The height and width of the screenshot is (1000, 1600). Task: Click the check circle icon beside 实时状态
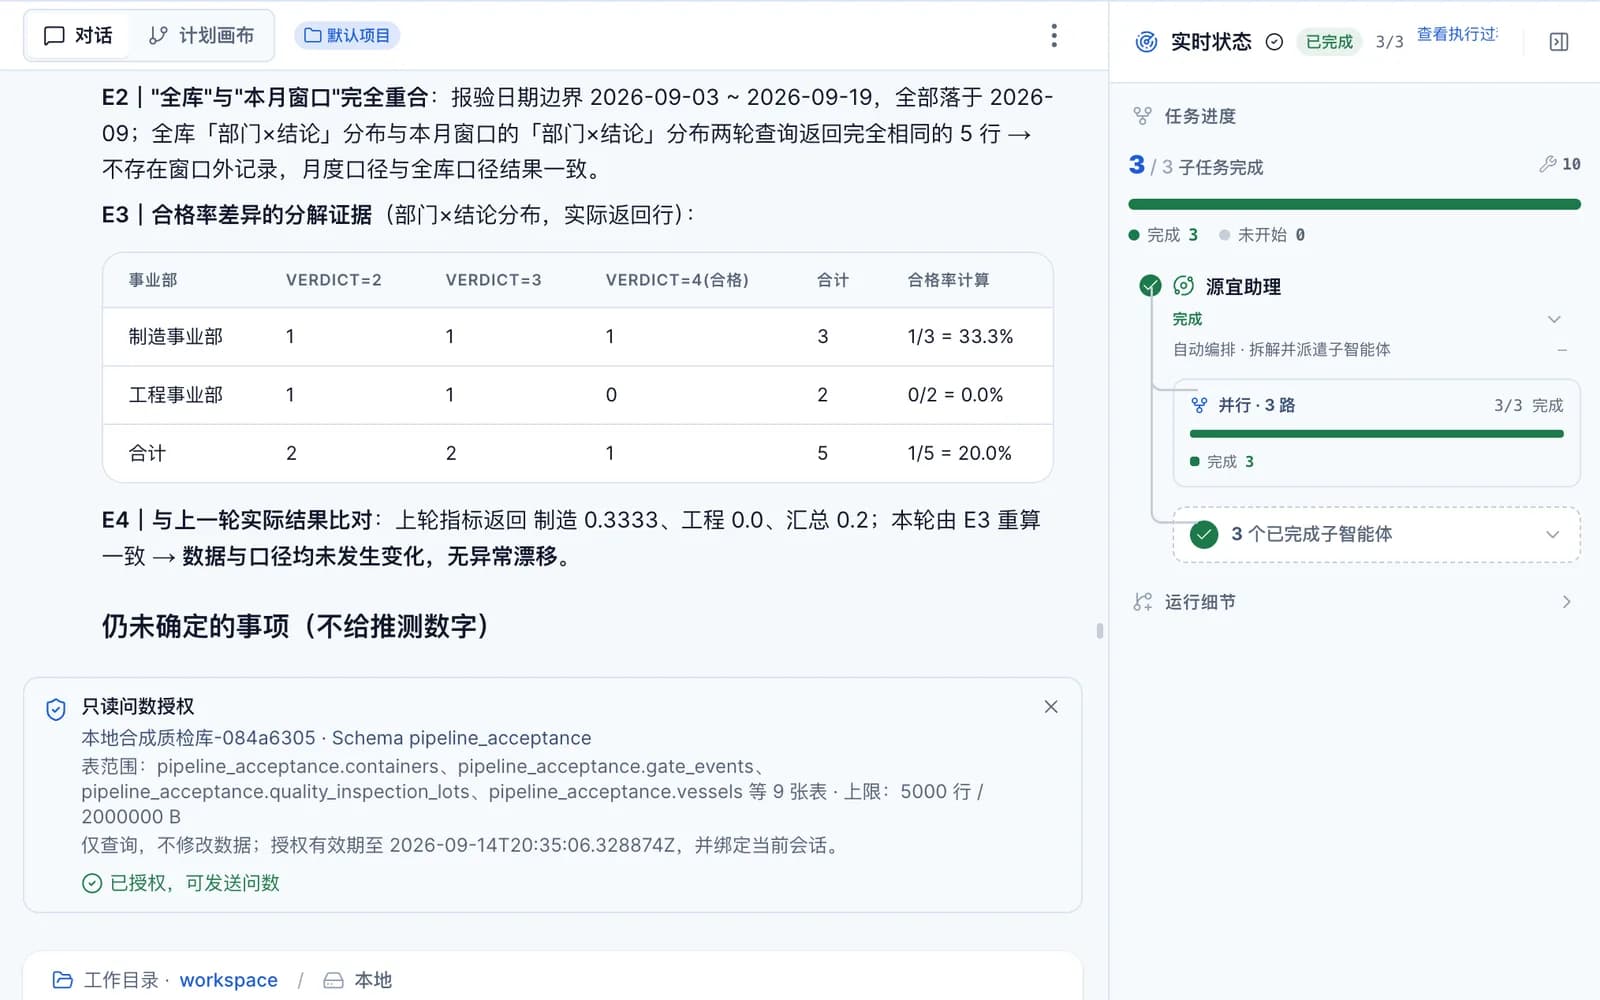[x=1274, y=41]
